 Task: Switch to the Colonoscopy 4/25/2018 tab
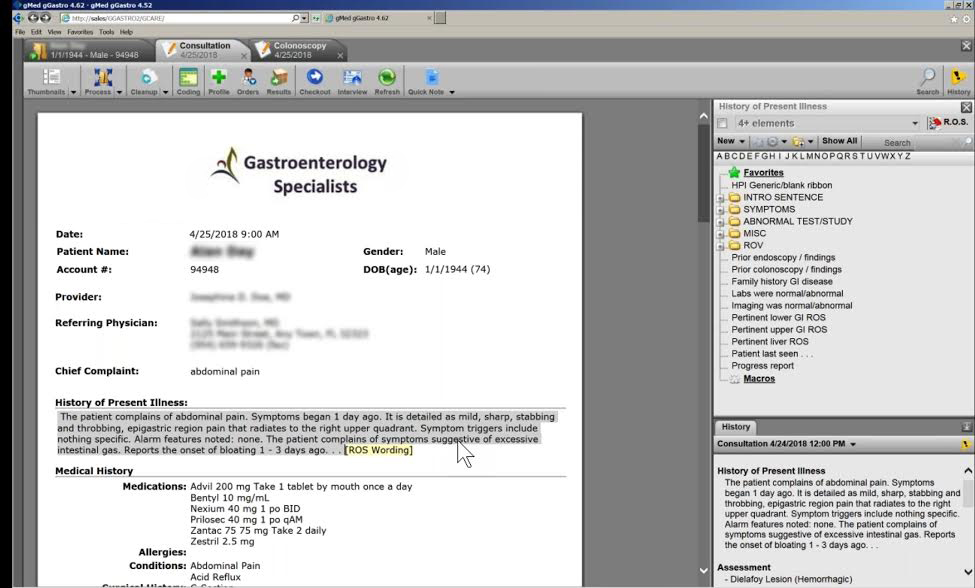pos(299,50)
